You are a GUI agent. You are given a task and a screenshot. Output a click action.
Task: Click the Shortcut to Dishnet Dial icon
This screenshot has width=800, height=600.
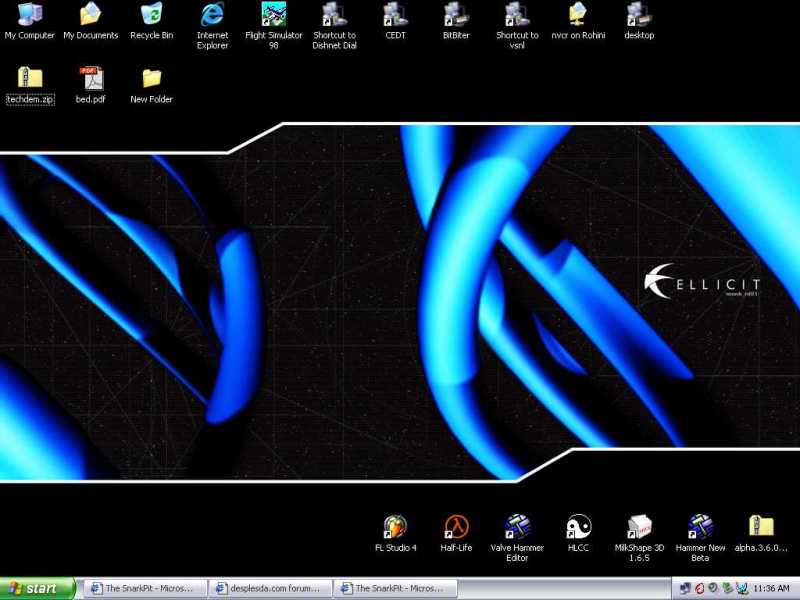coord(334,14)
